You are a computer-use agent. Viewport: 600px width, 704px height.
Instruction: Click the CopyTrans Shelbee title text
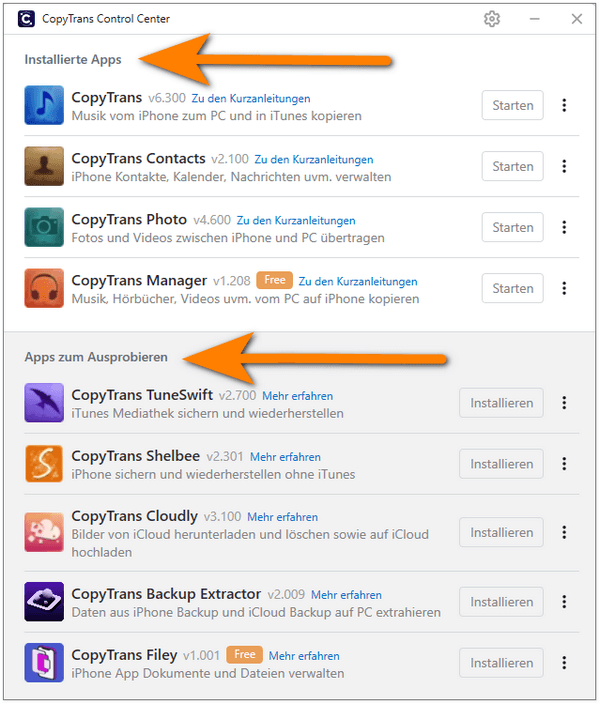136,456
